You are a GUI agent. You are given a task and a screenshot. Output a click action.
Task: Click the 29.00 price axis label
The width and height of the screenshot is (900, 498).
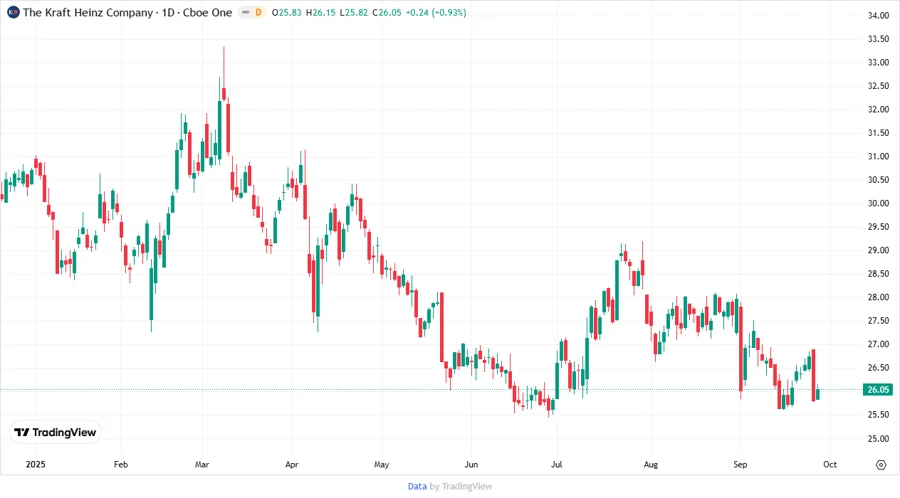tap(878, 251)
